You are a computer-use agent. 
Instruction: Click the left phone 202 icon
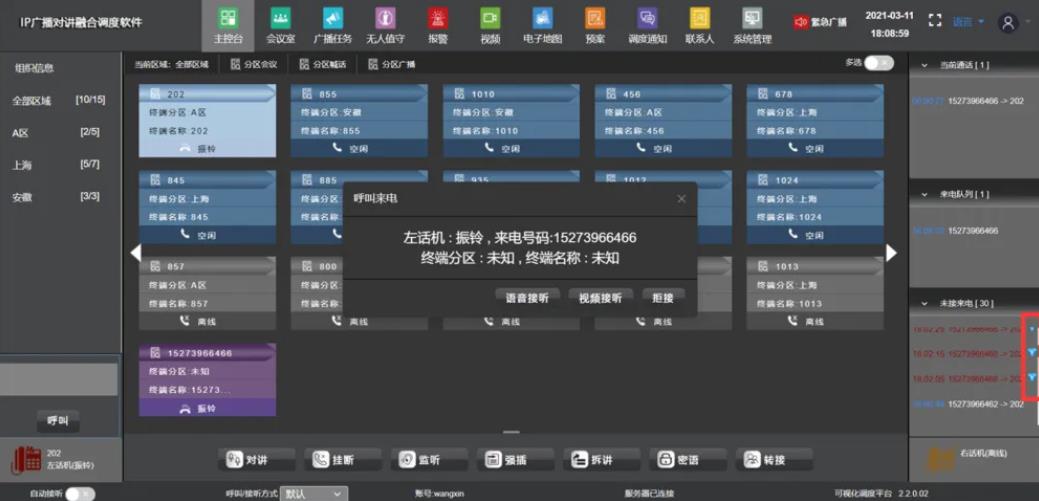(28, 459)
